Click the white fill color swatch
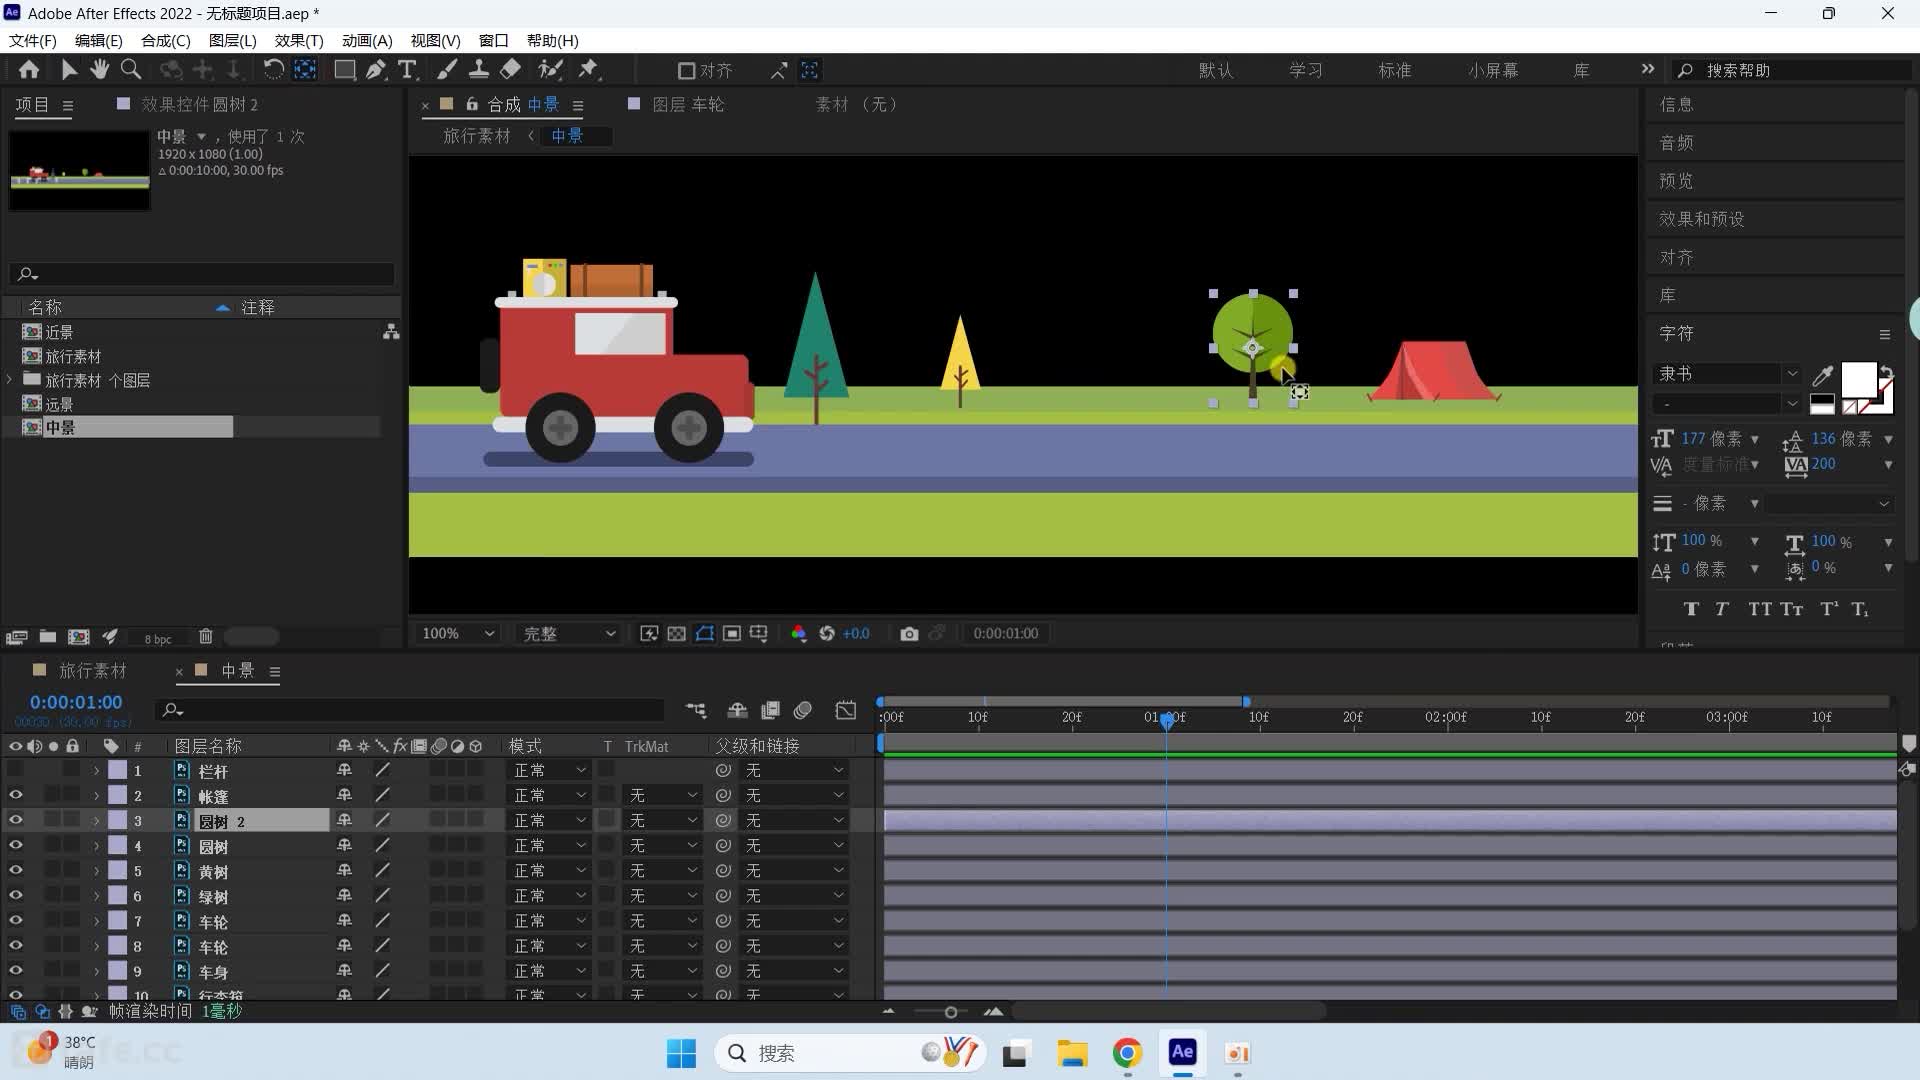The image size is (1920, 1080). [x=1858, y=379]
